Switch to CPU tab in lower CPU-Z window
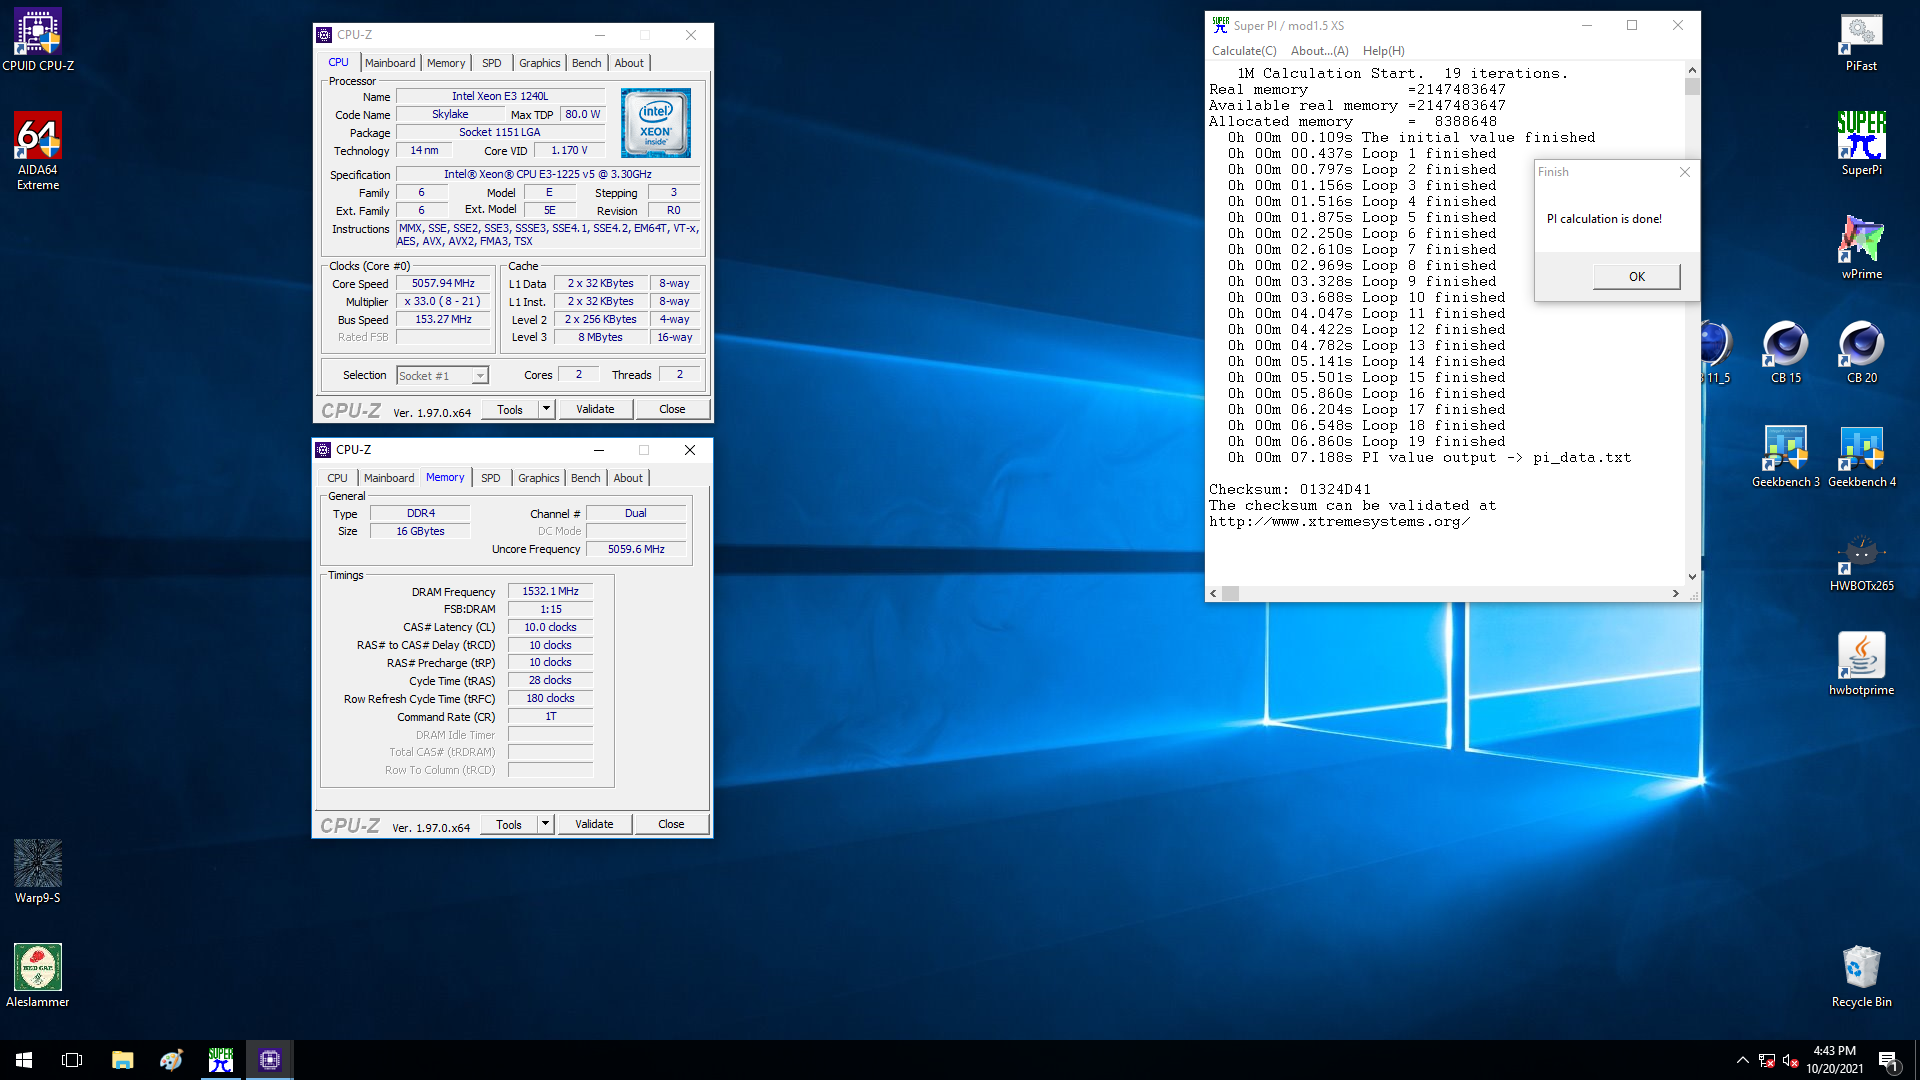 click(338, 478)
